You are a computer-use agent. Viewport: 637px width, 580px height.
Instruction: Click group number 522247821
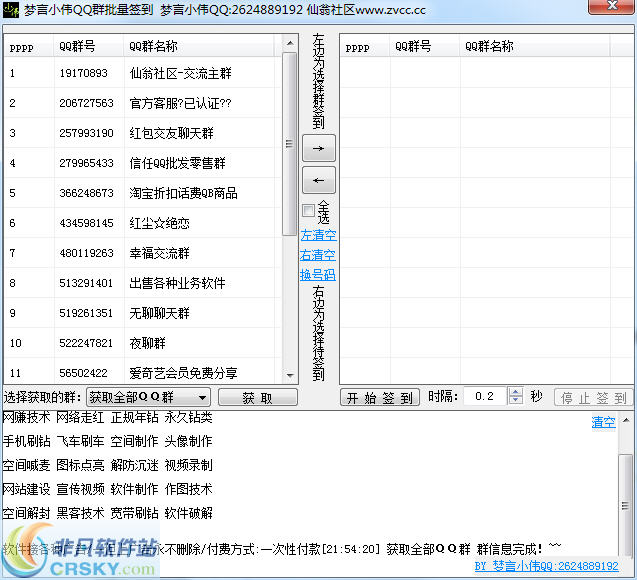pos(86,343)
